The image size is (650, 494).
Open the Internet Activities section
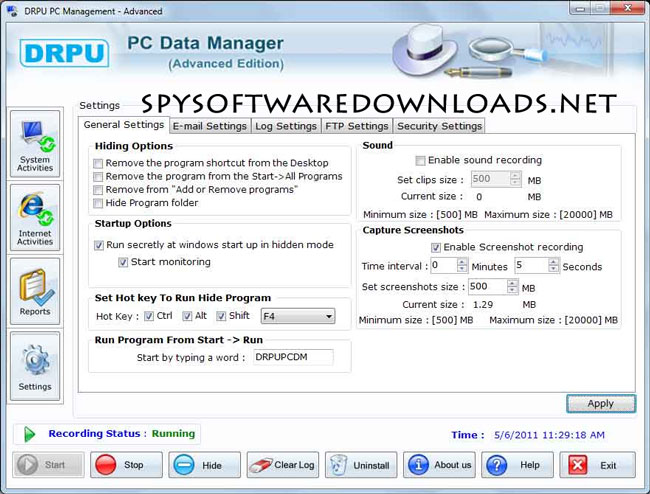pyautogui.click(x=35, y=218)
